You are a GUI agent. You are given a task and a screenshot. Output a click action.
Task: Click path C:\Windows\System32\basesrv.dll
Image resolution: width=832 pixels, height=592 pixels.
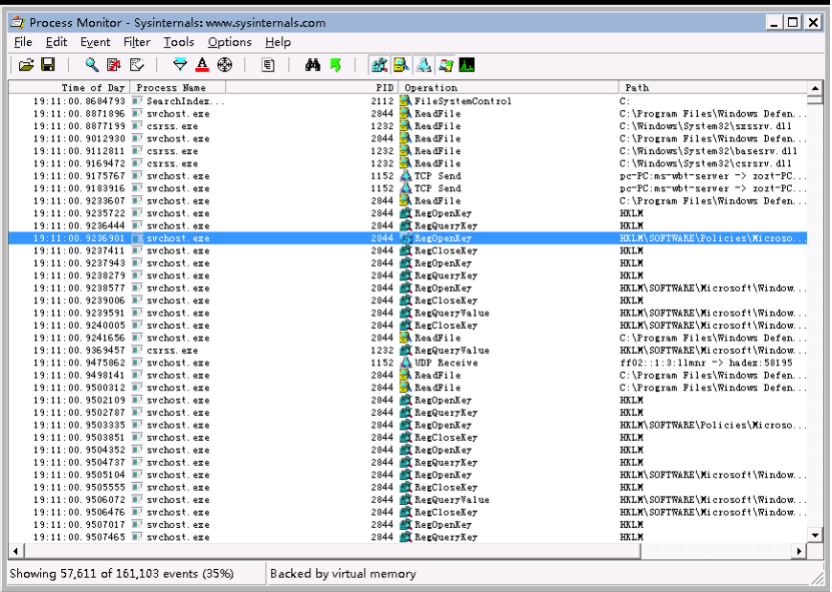tap(708, 151)
